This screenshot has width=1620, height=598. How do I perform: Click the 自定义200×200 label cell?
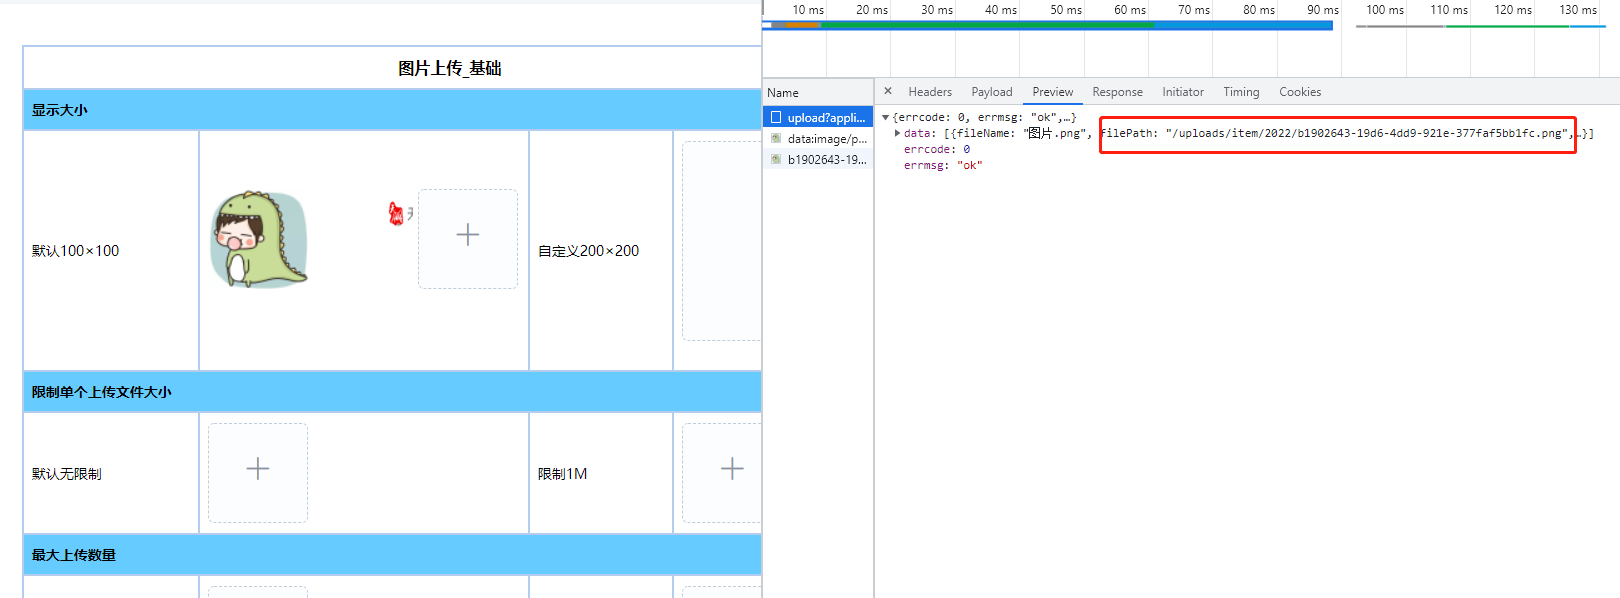[x=601, y=250]
